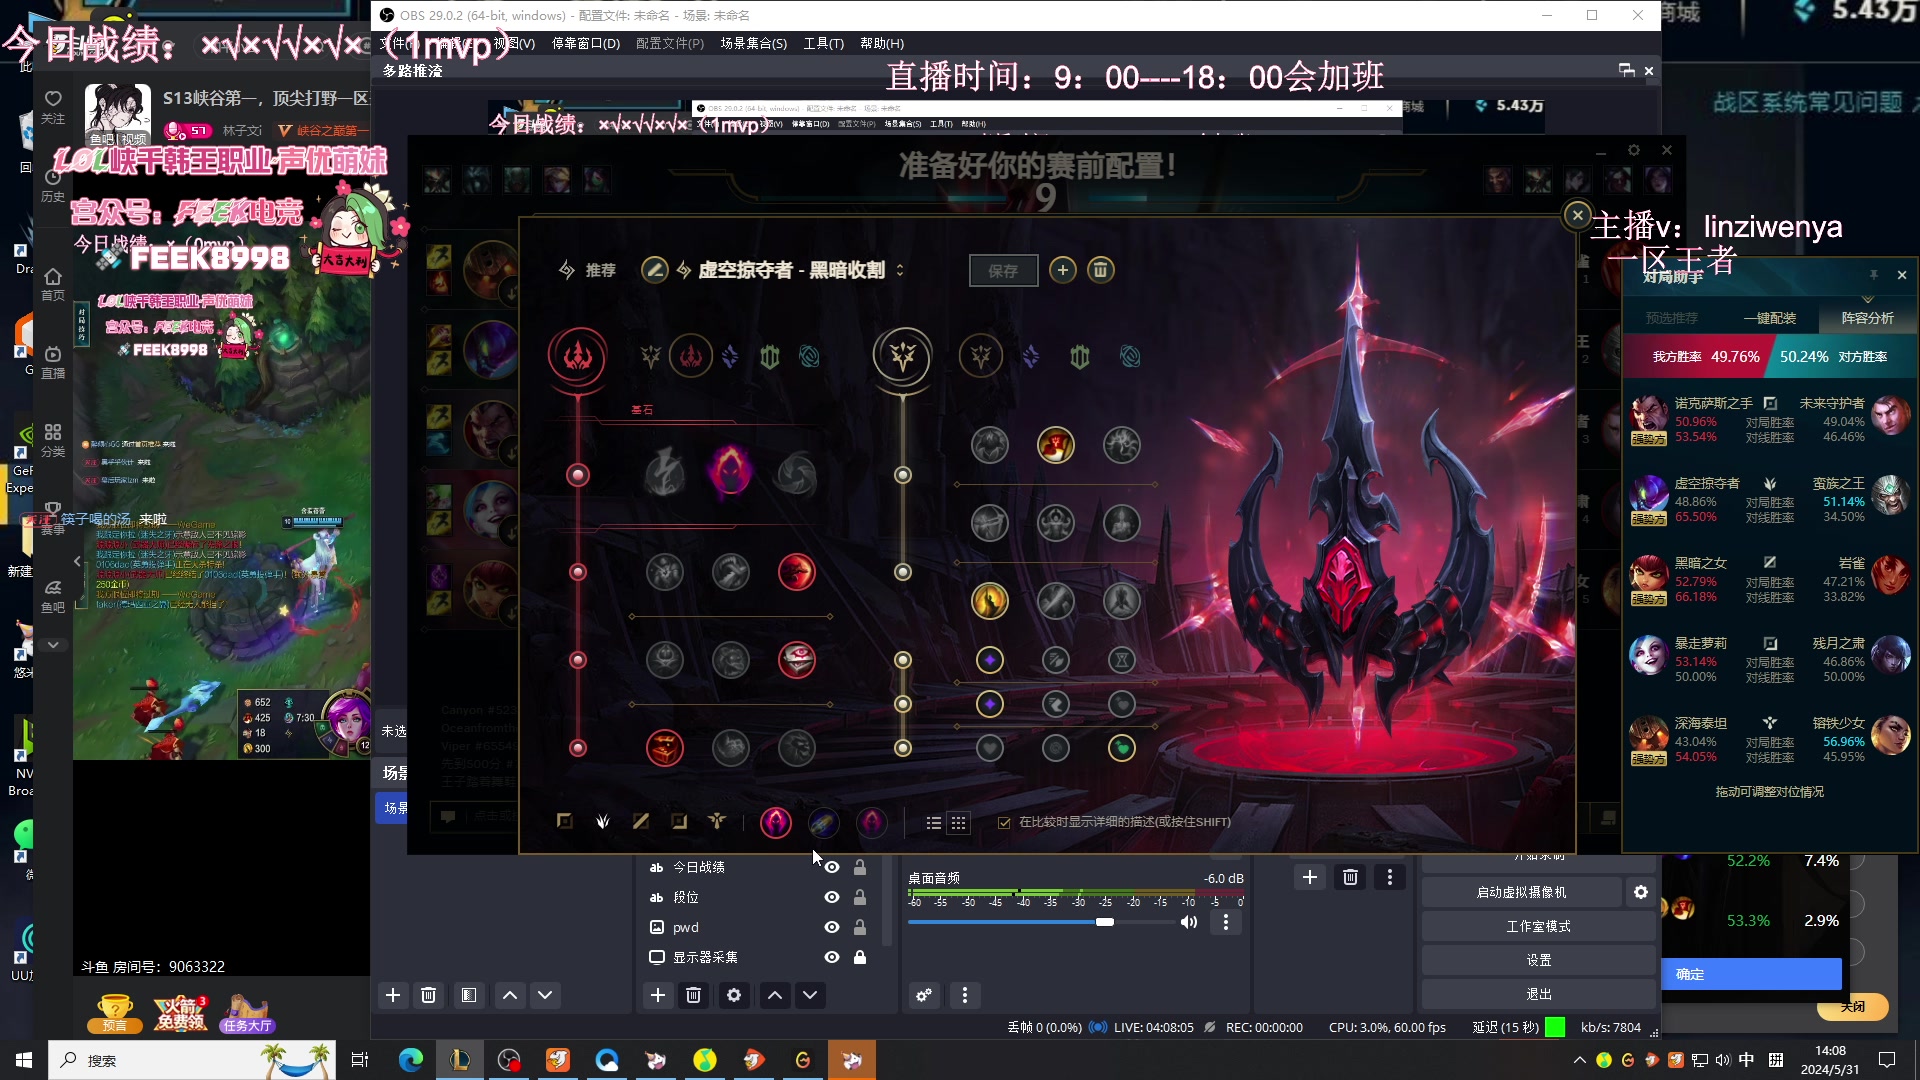
Task: Open 场景集合(S) menu
Action: [x=754, y=43]
